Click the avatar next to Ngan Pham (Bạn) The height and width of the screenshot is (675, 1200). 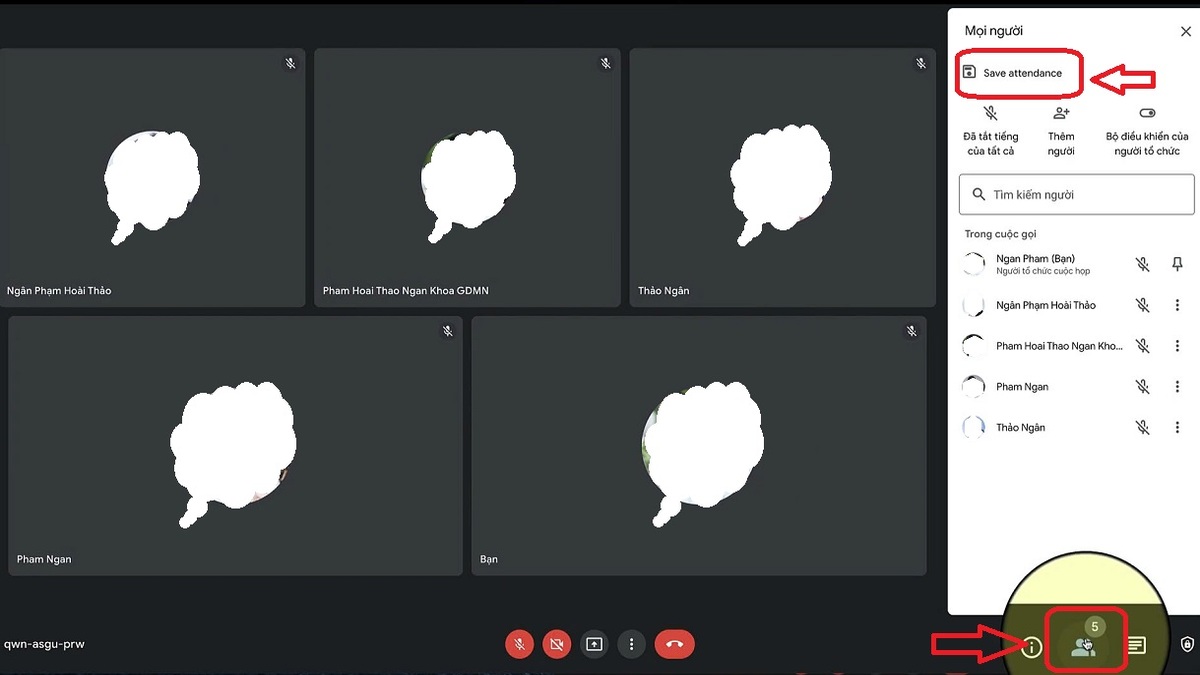pyautogui.click(x=973, y=264)
